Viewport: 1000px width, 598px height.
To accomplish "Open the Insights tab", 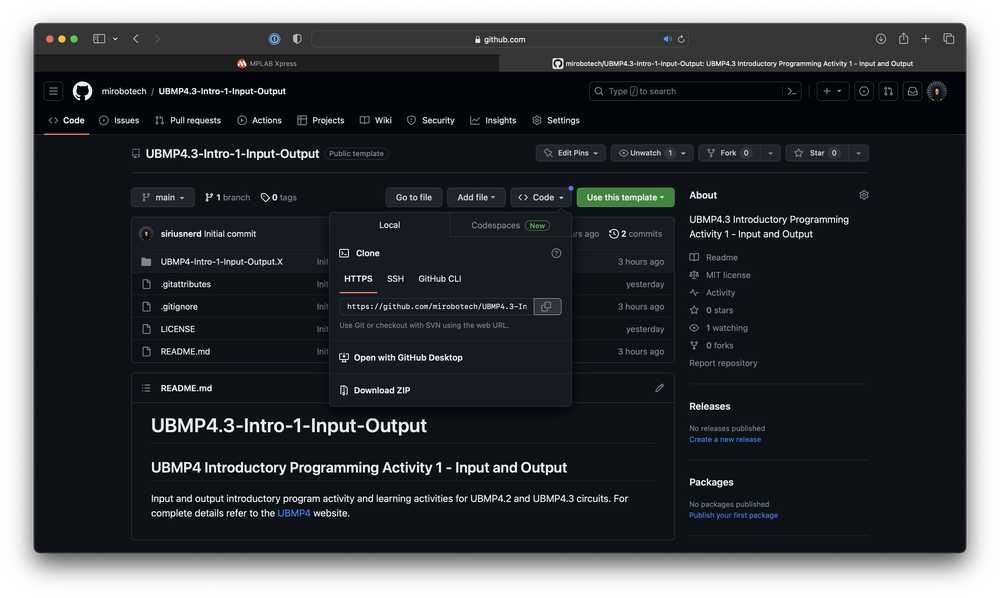I will coord(493,120).
